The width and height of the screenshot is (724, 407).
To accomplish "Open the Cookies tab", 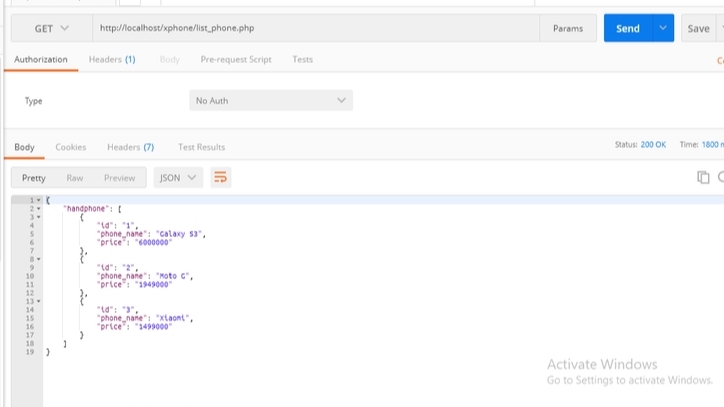I will tap(71, 147).
